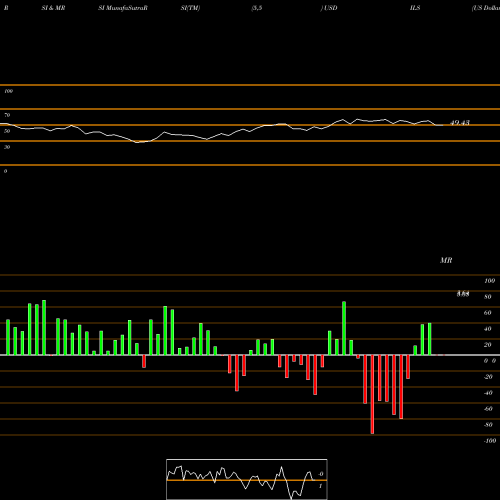Click the white RSI line's lowest dip
The height and width of the screenshot is (500, 500).
point(137,142)
